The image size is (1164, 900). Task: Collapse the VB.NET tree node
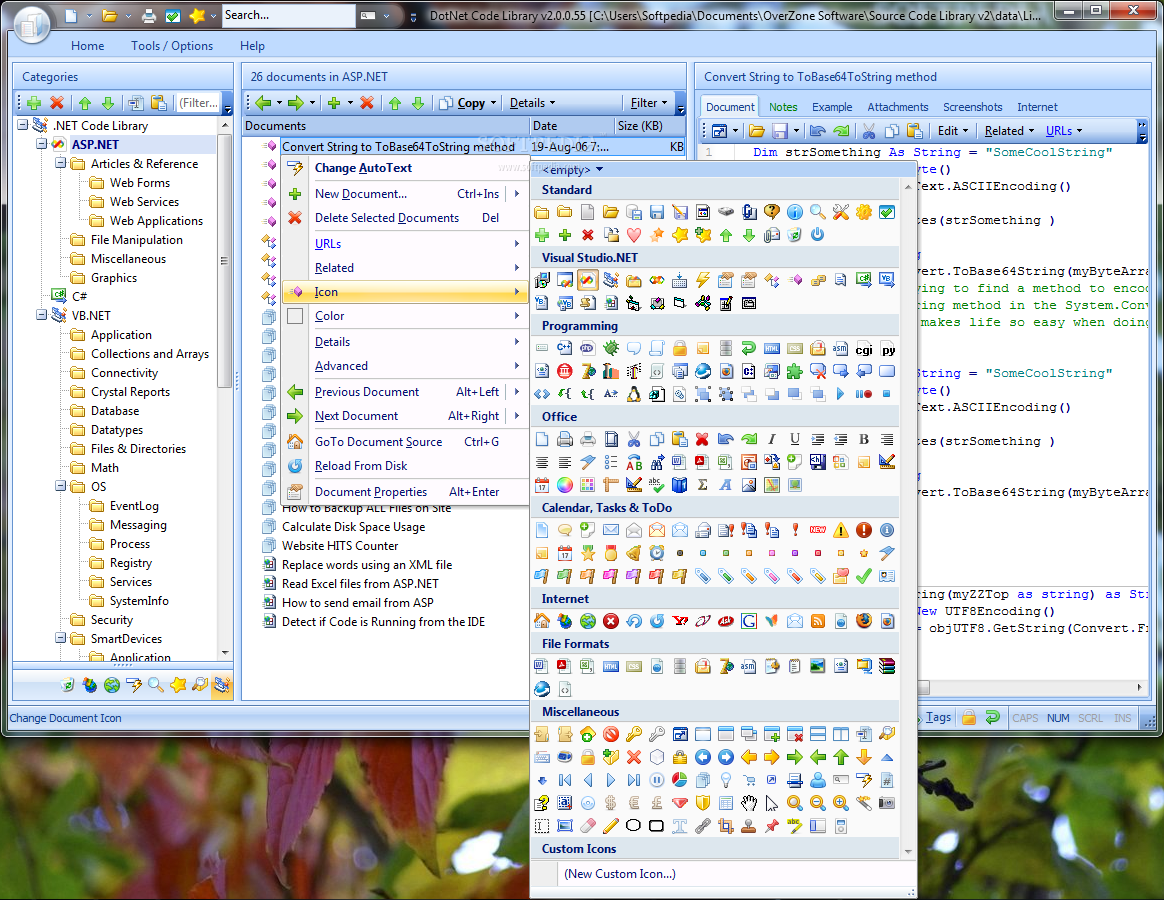pyautogui.click(x=42, y=315)
